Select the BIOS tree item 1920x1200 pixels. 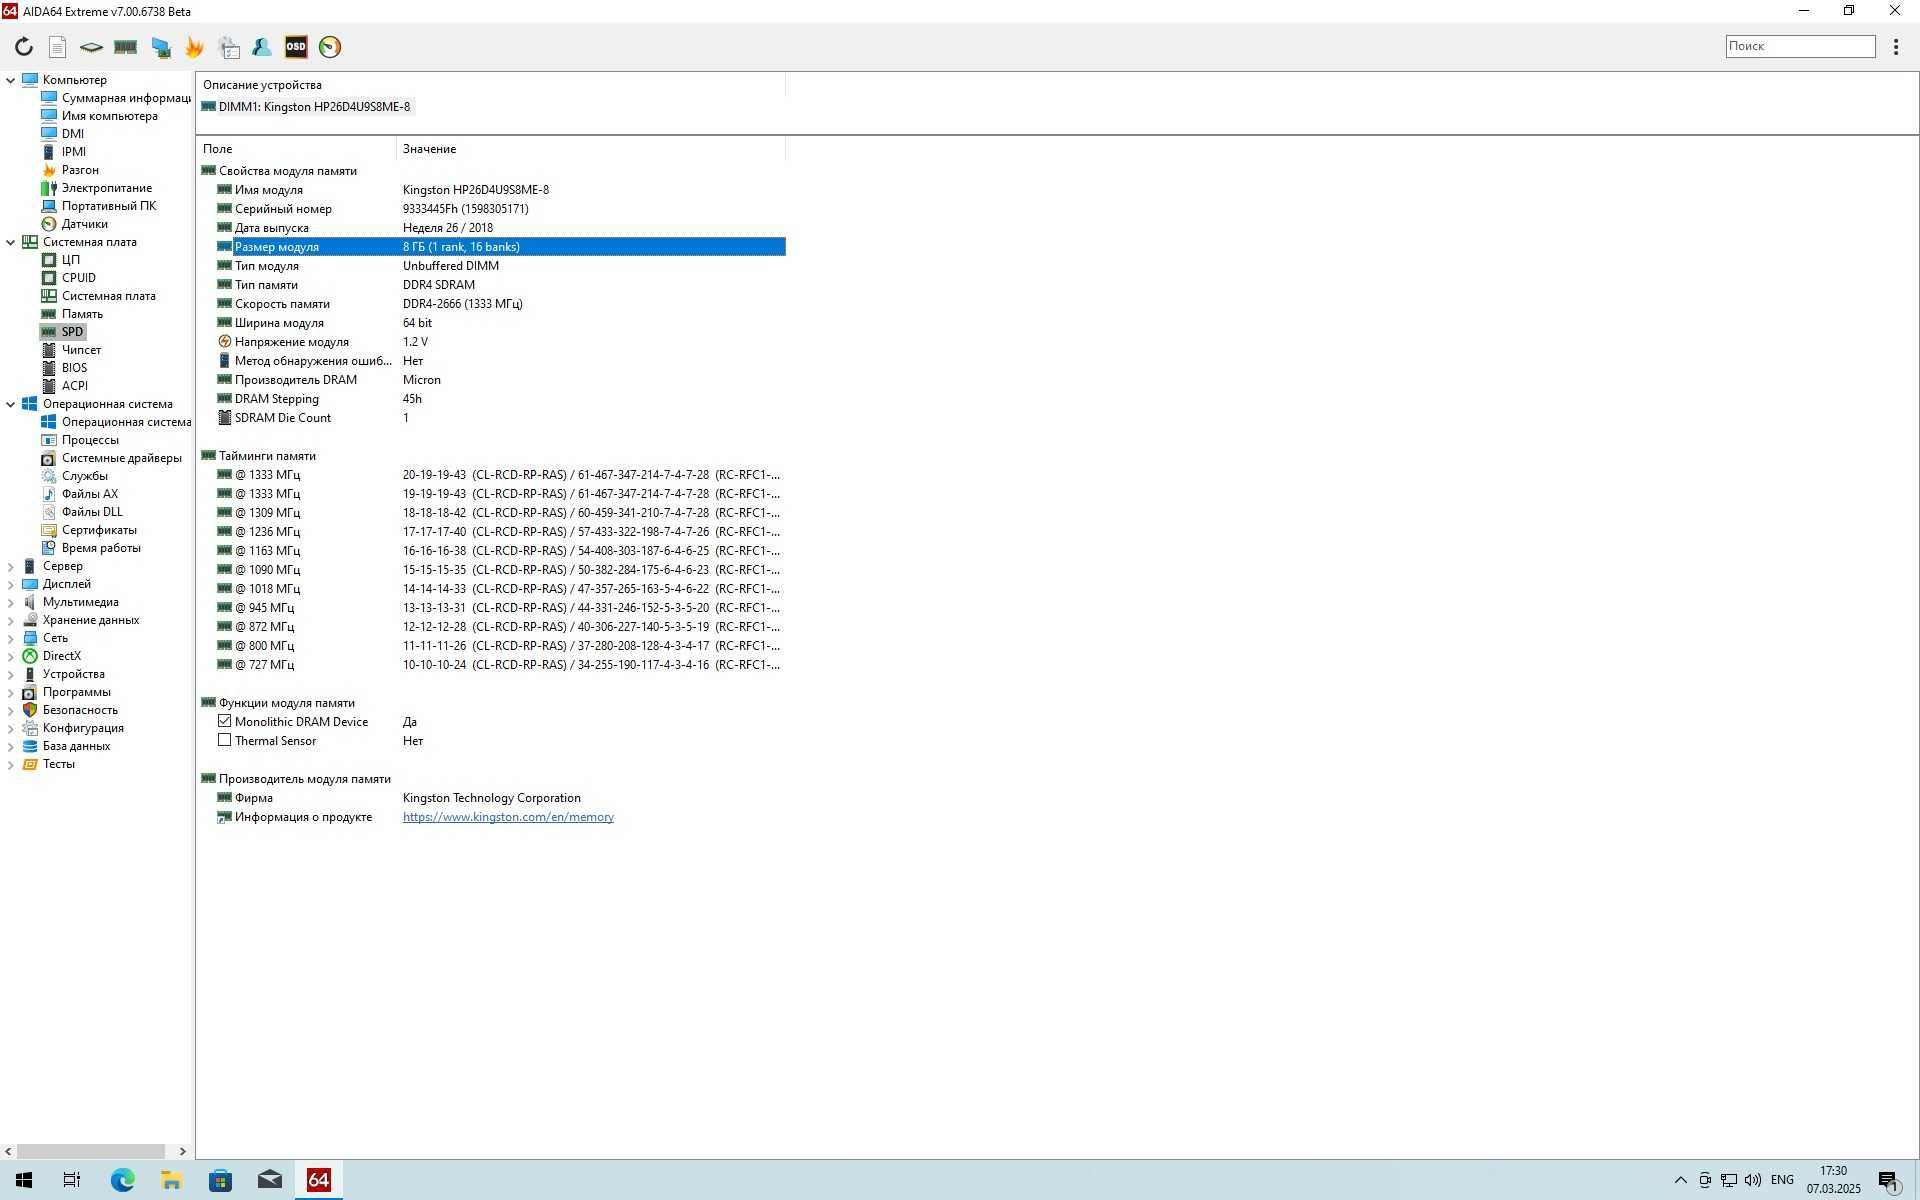click(74, 368)
